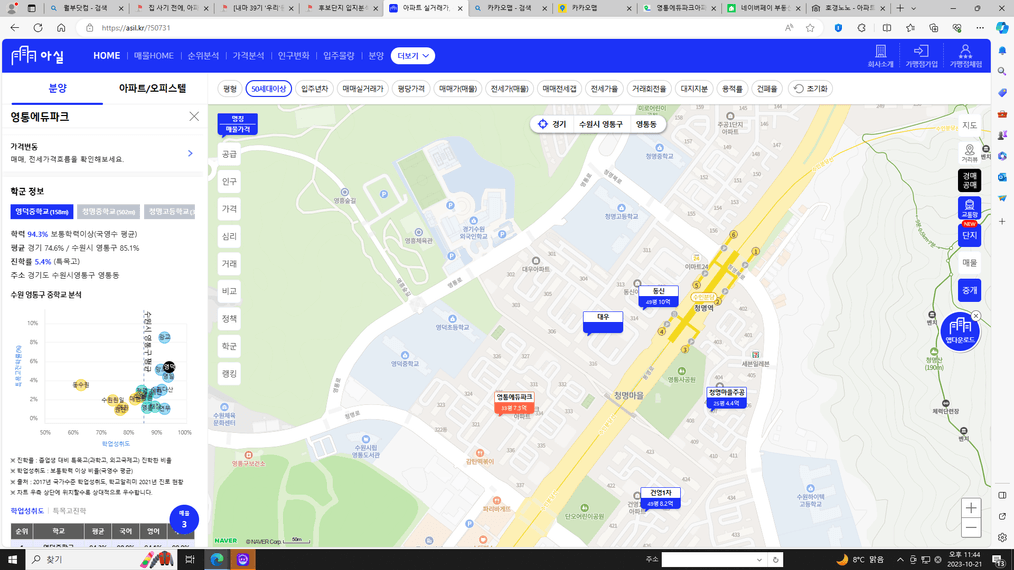Zoom in on the map
Screen dimensions: 1014x570
point(971,508)
